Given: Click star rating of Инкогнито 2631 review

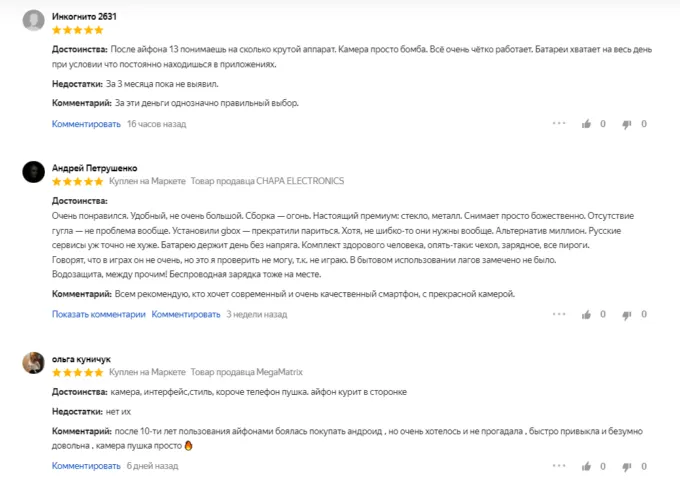Looking at the screenshot, I should (77, 30).
